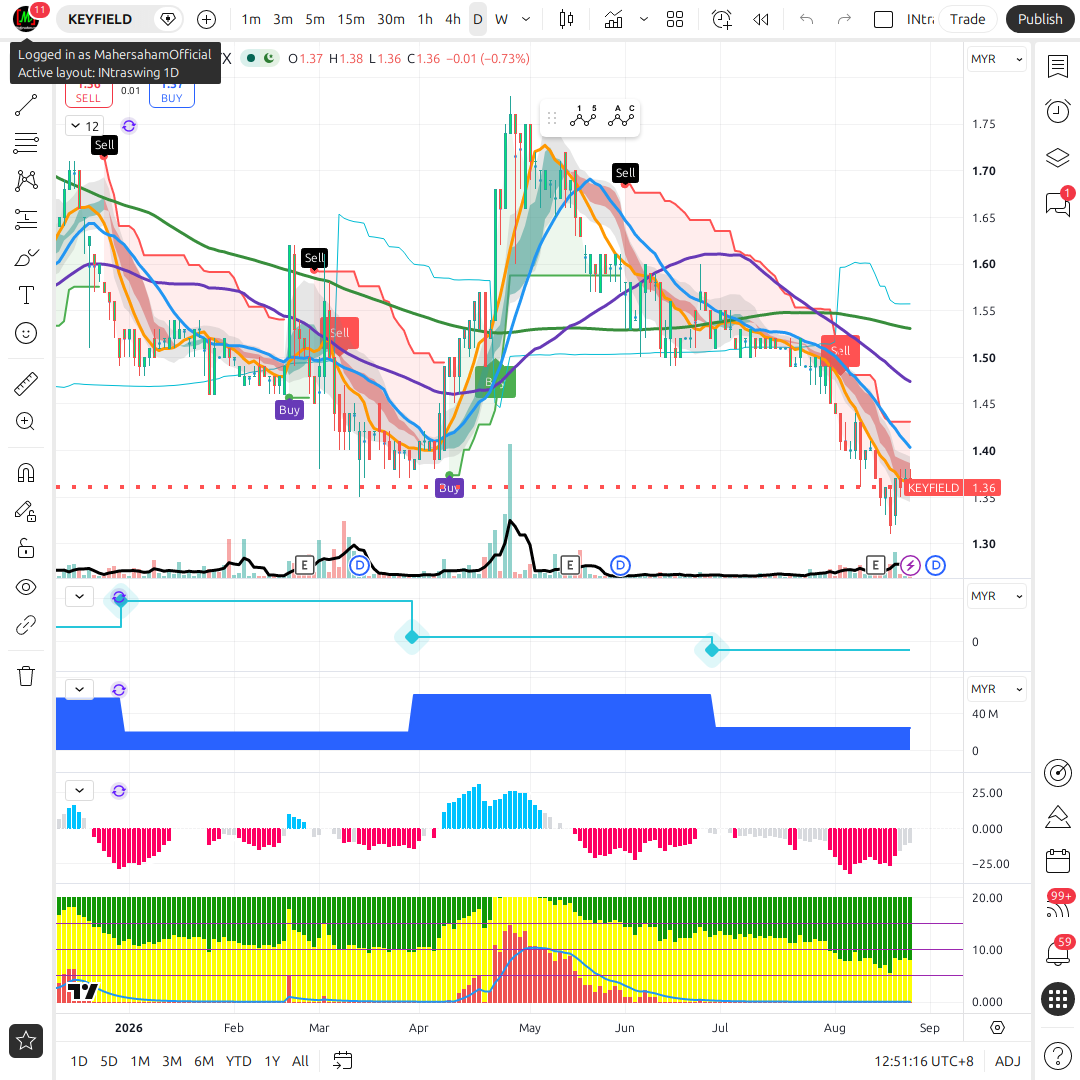Open the chart timezone 12:51:16 UTC+8
The width and height of the screenshot is (1080, 1080).
click(x=924, y=1061)
